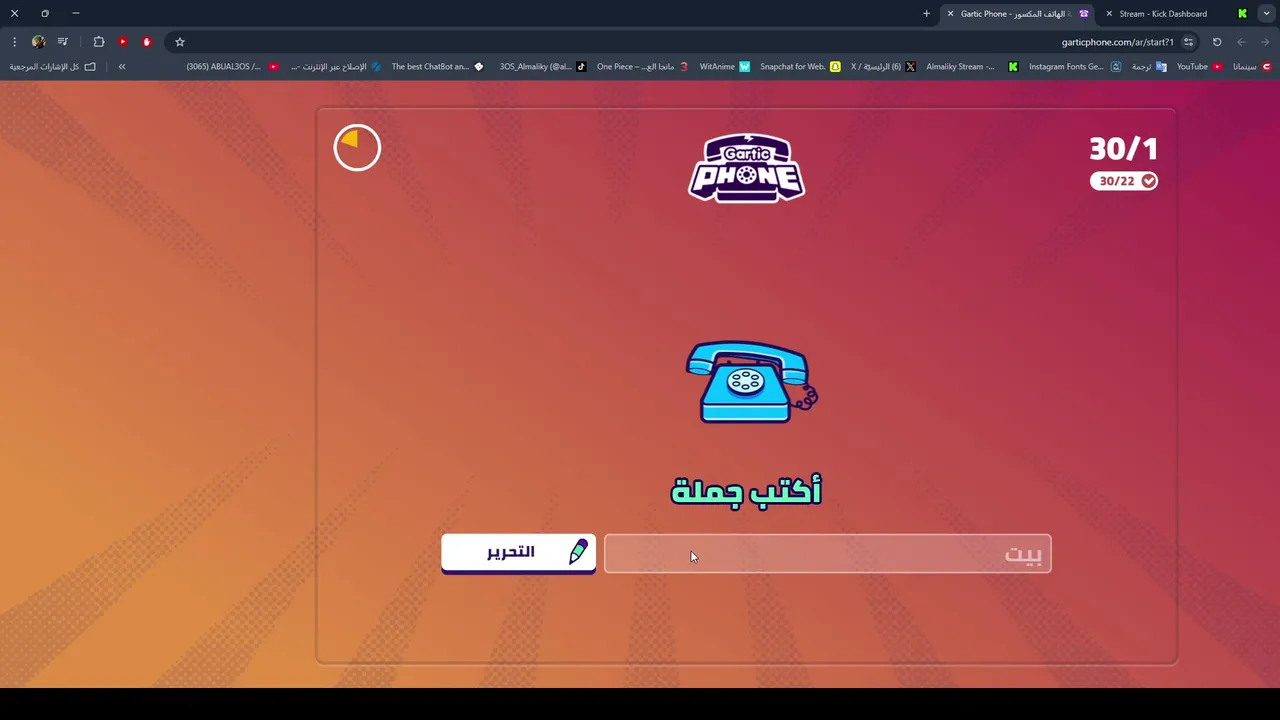1280x720 pixels.
Task: Reload the current page
Action: 1217,42
